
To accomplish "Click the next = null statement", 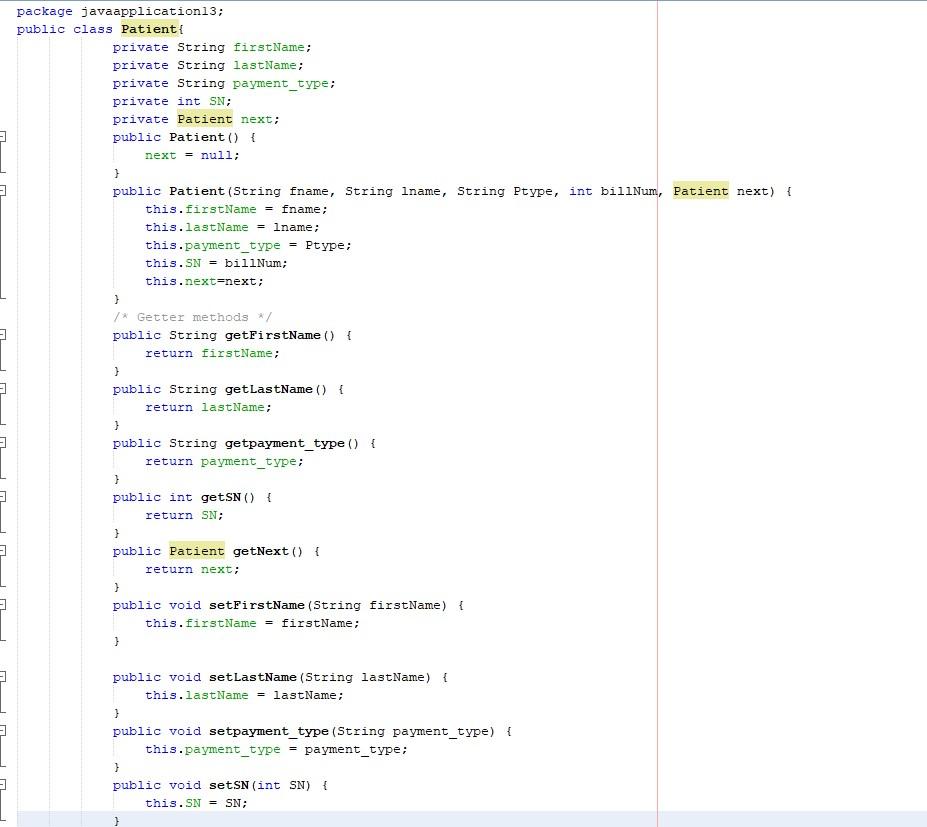I will click(188, 155).
